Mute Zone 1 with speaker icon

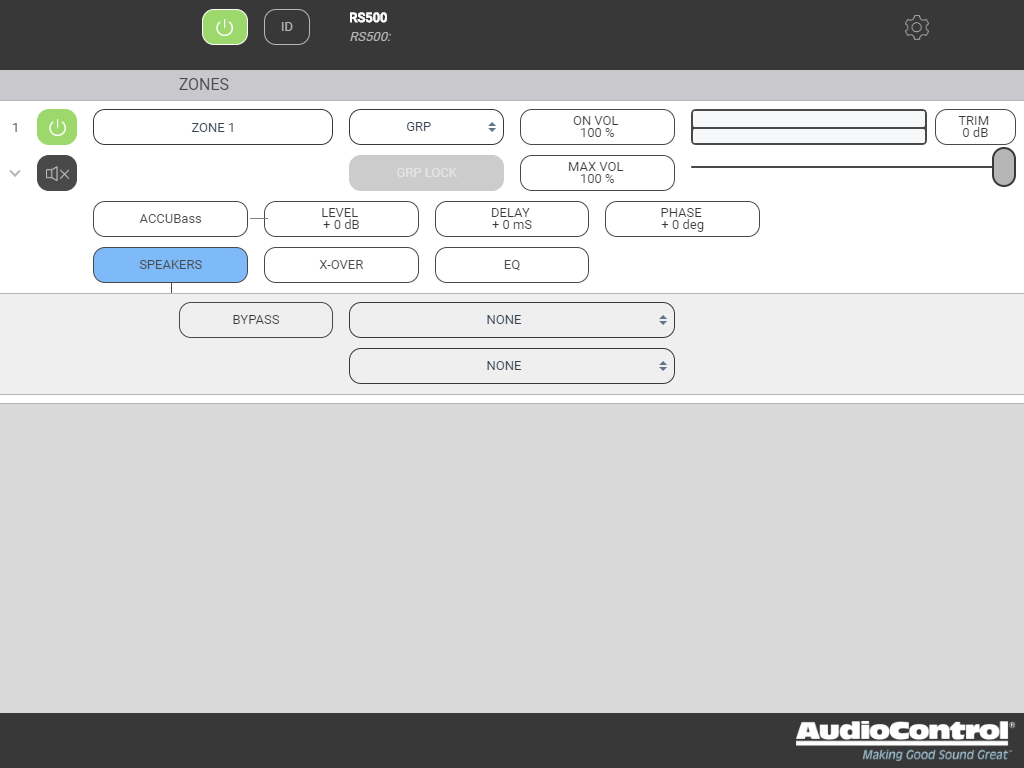(x=57, y=173)
